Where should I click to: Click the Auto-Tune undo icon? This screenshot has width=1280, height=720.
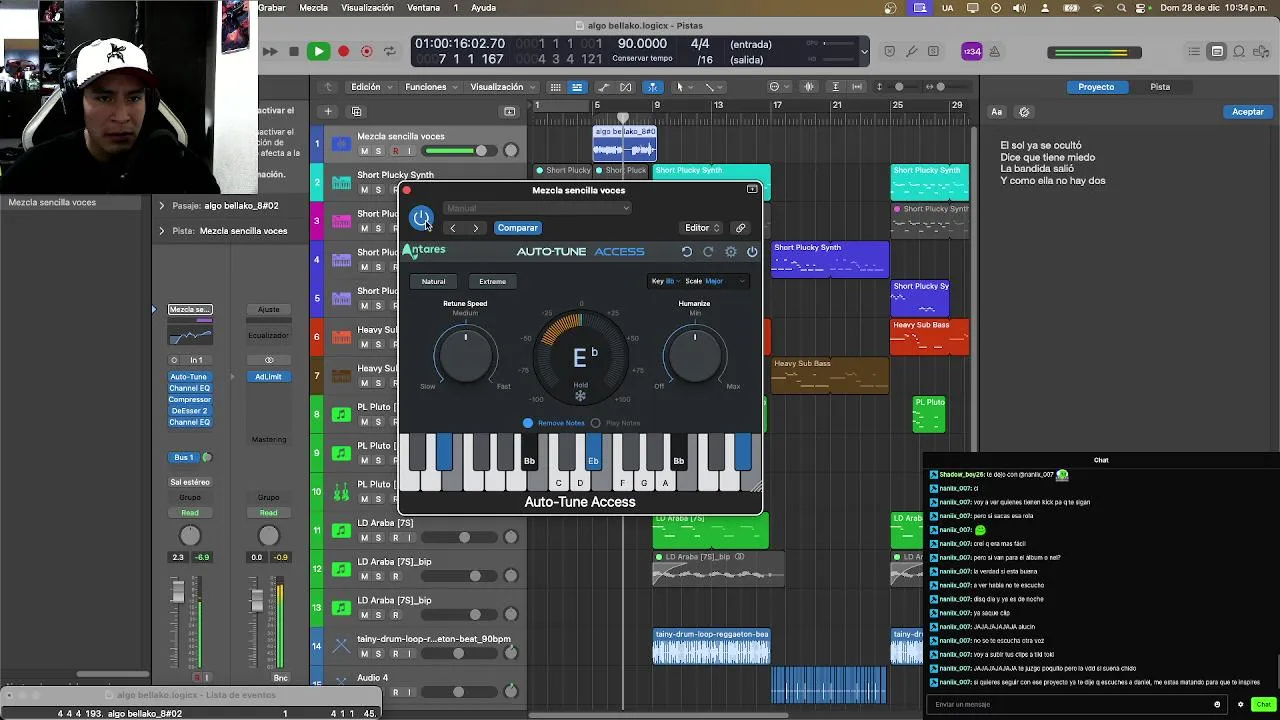click(687, 252)
